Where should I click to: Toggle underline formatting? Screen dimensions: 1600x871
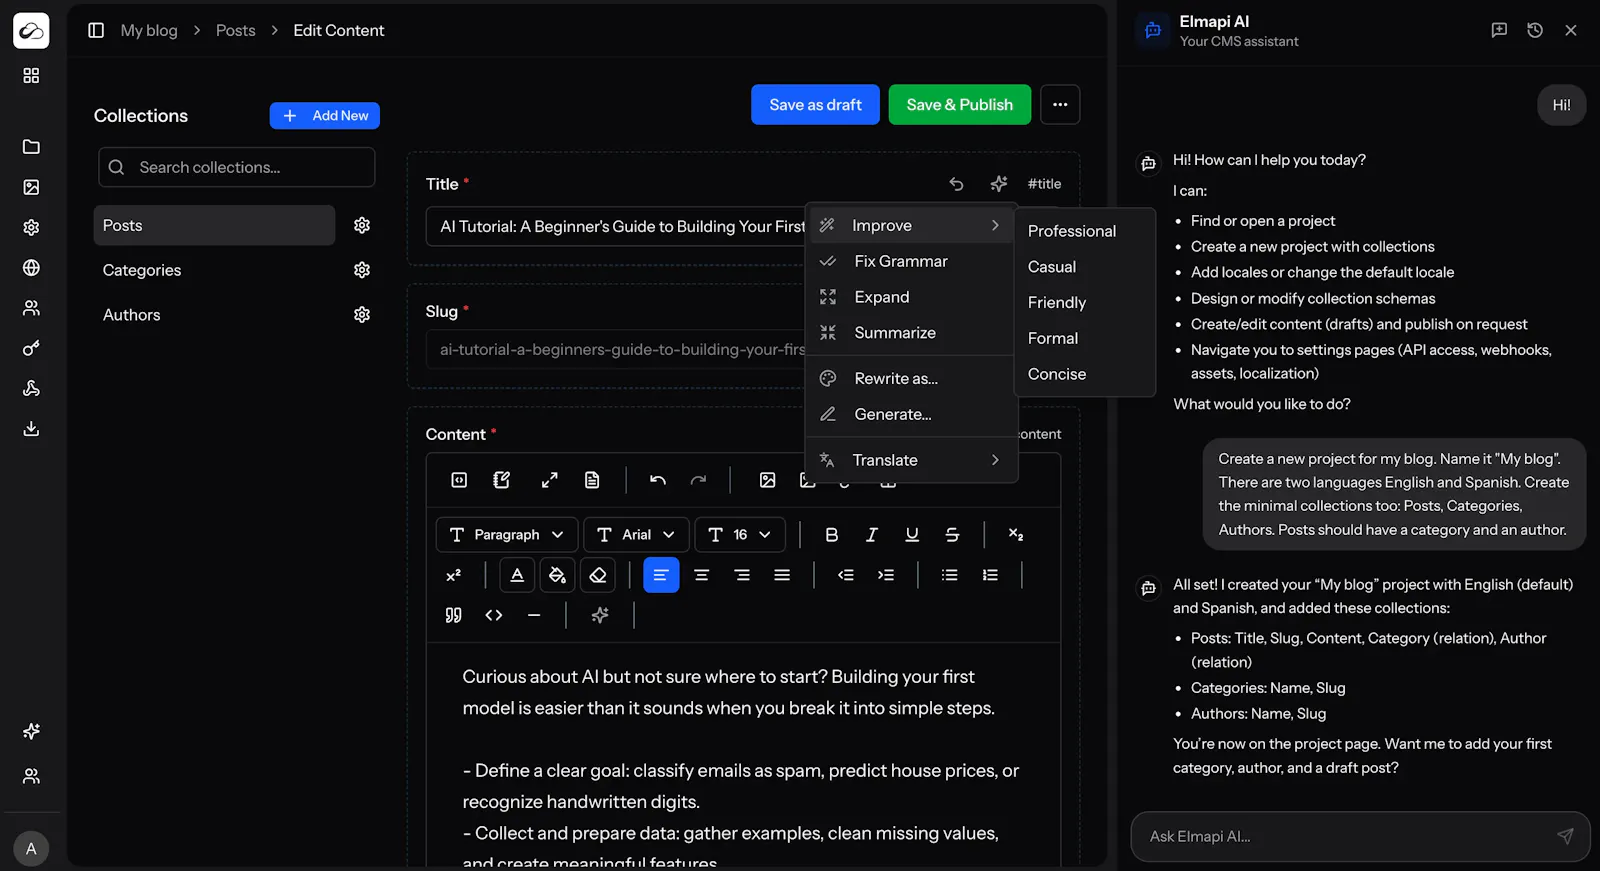click(x=912, y=535)
